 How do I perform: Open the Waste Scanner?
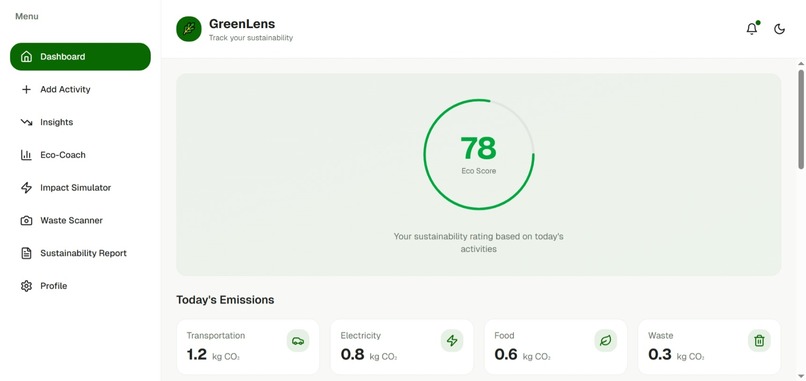point(80,221)
